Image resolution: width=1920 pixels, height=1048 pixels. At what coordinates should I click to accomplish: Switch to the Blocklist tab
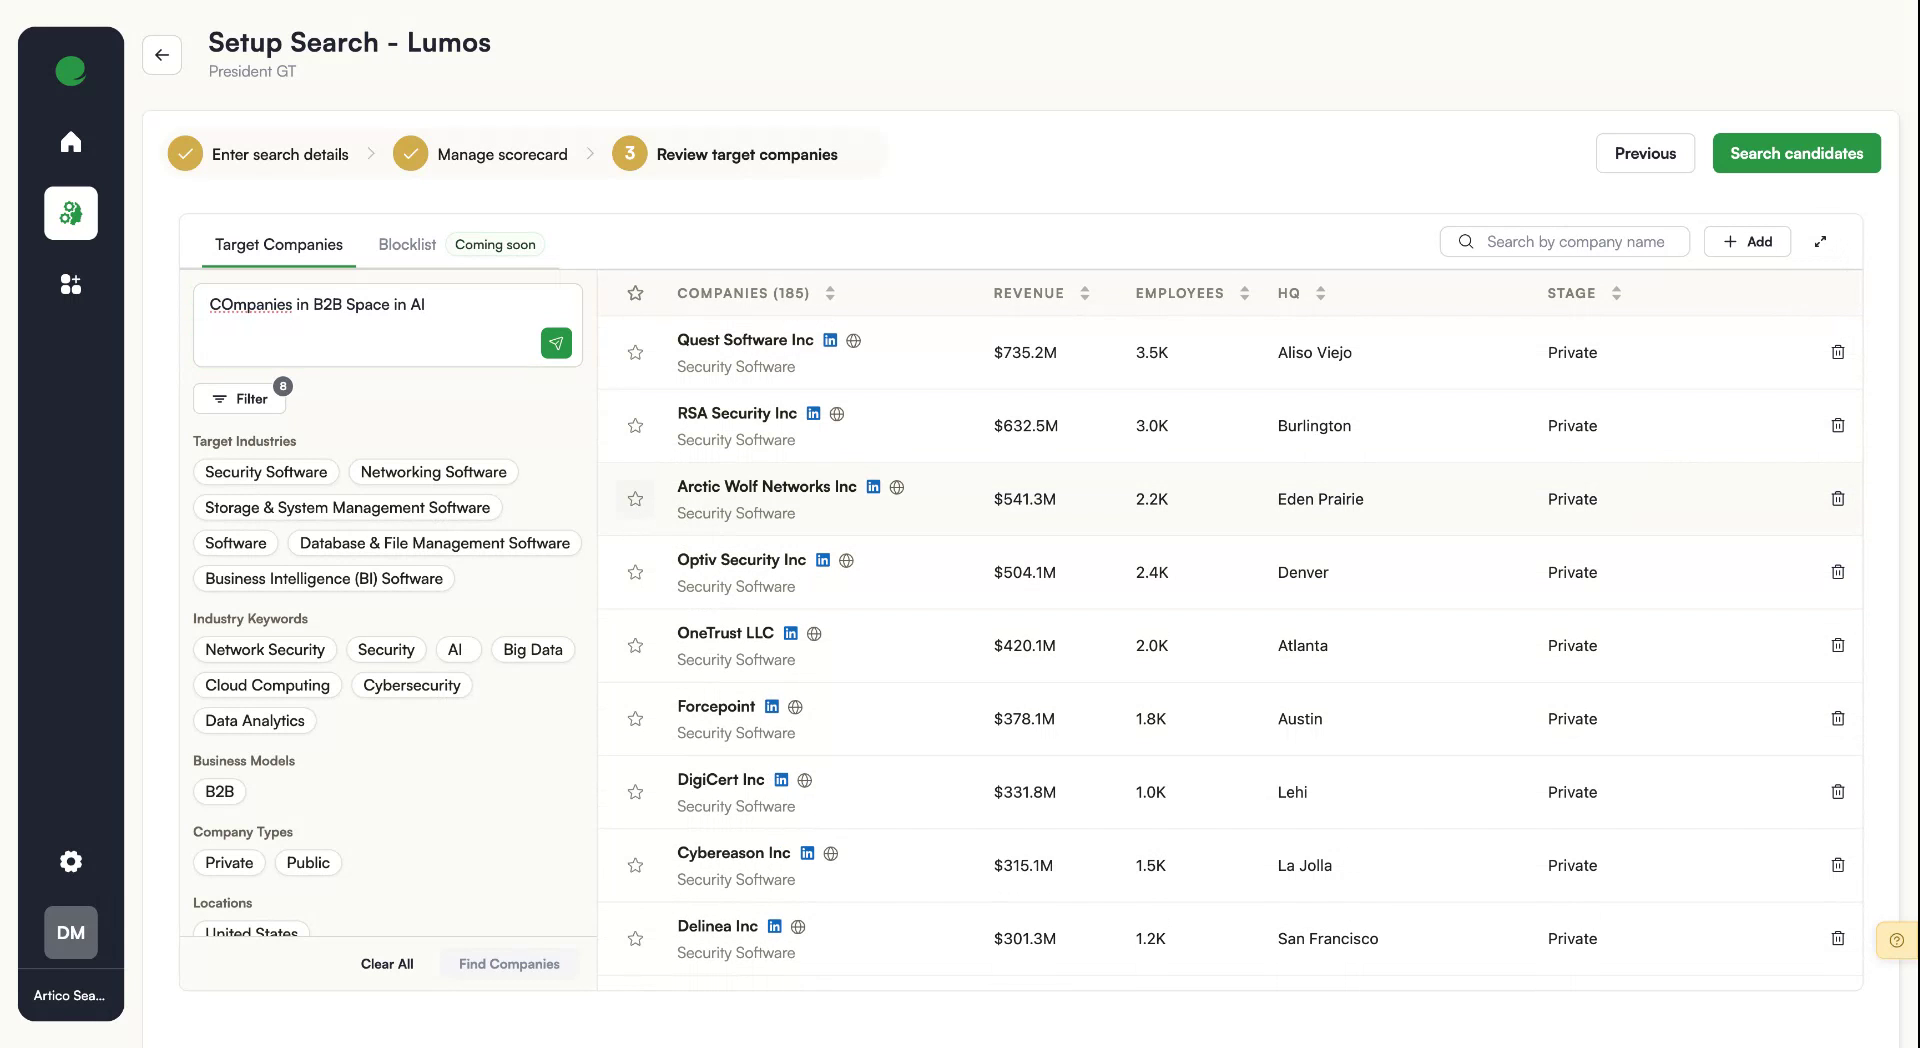coord(406,244)
